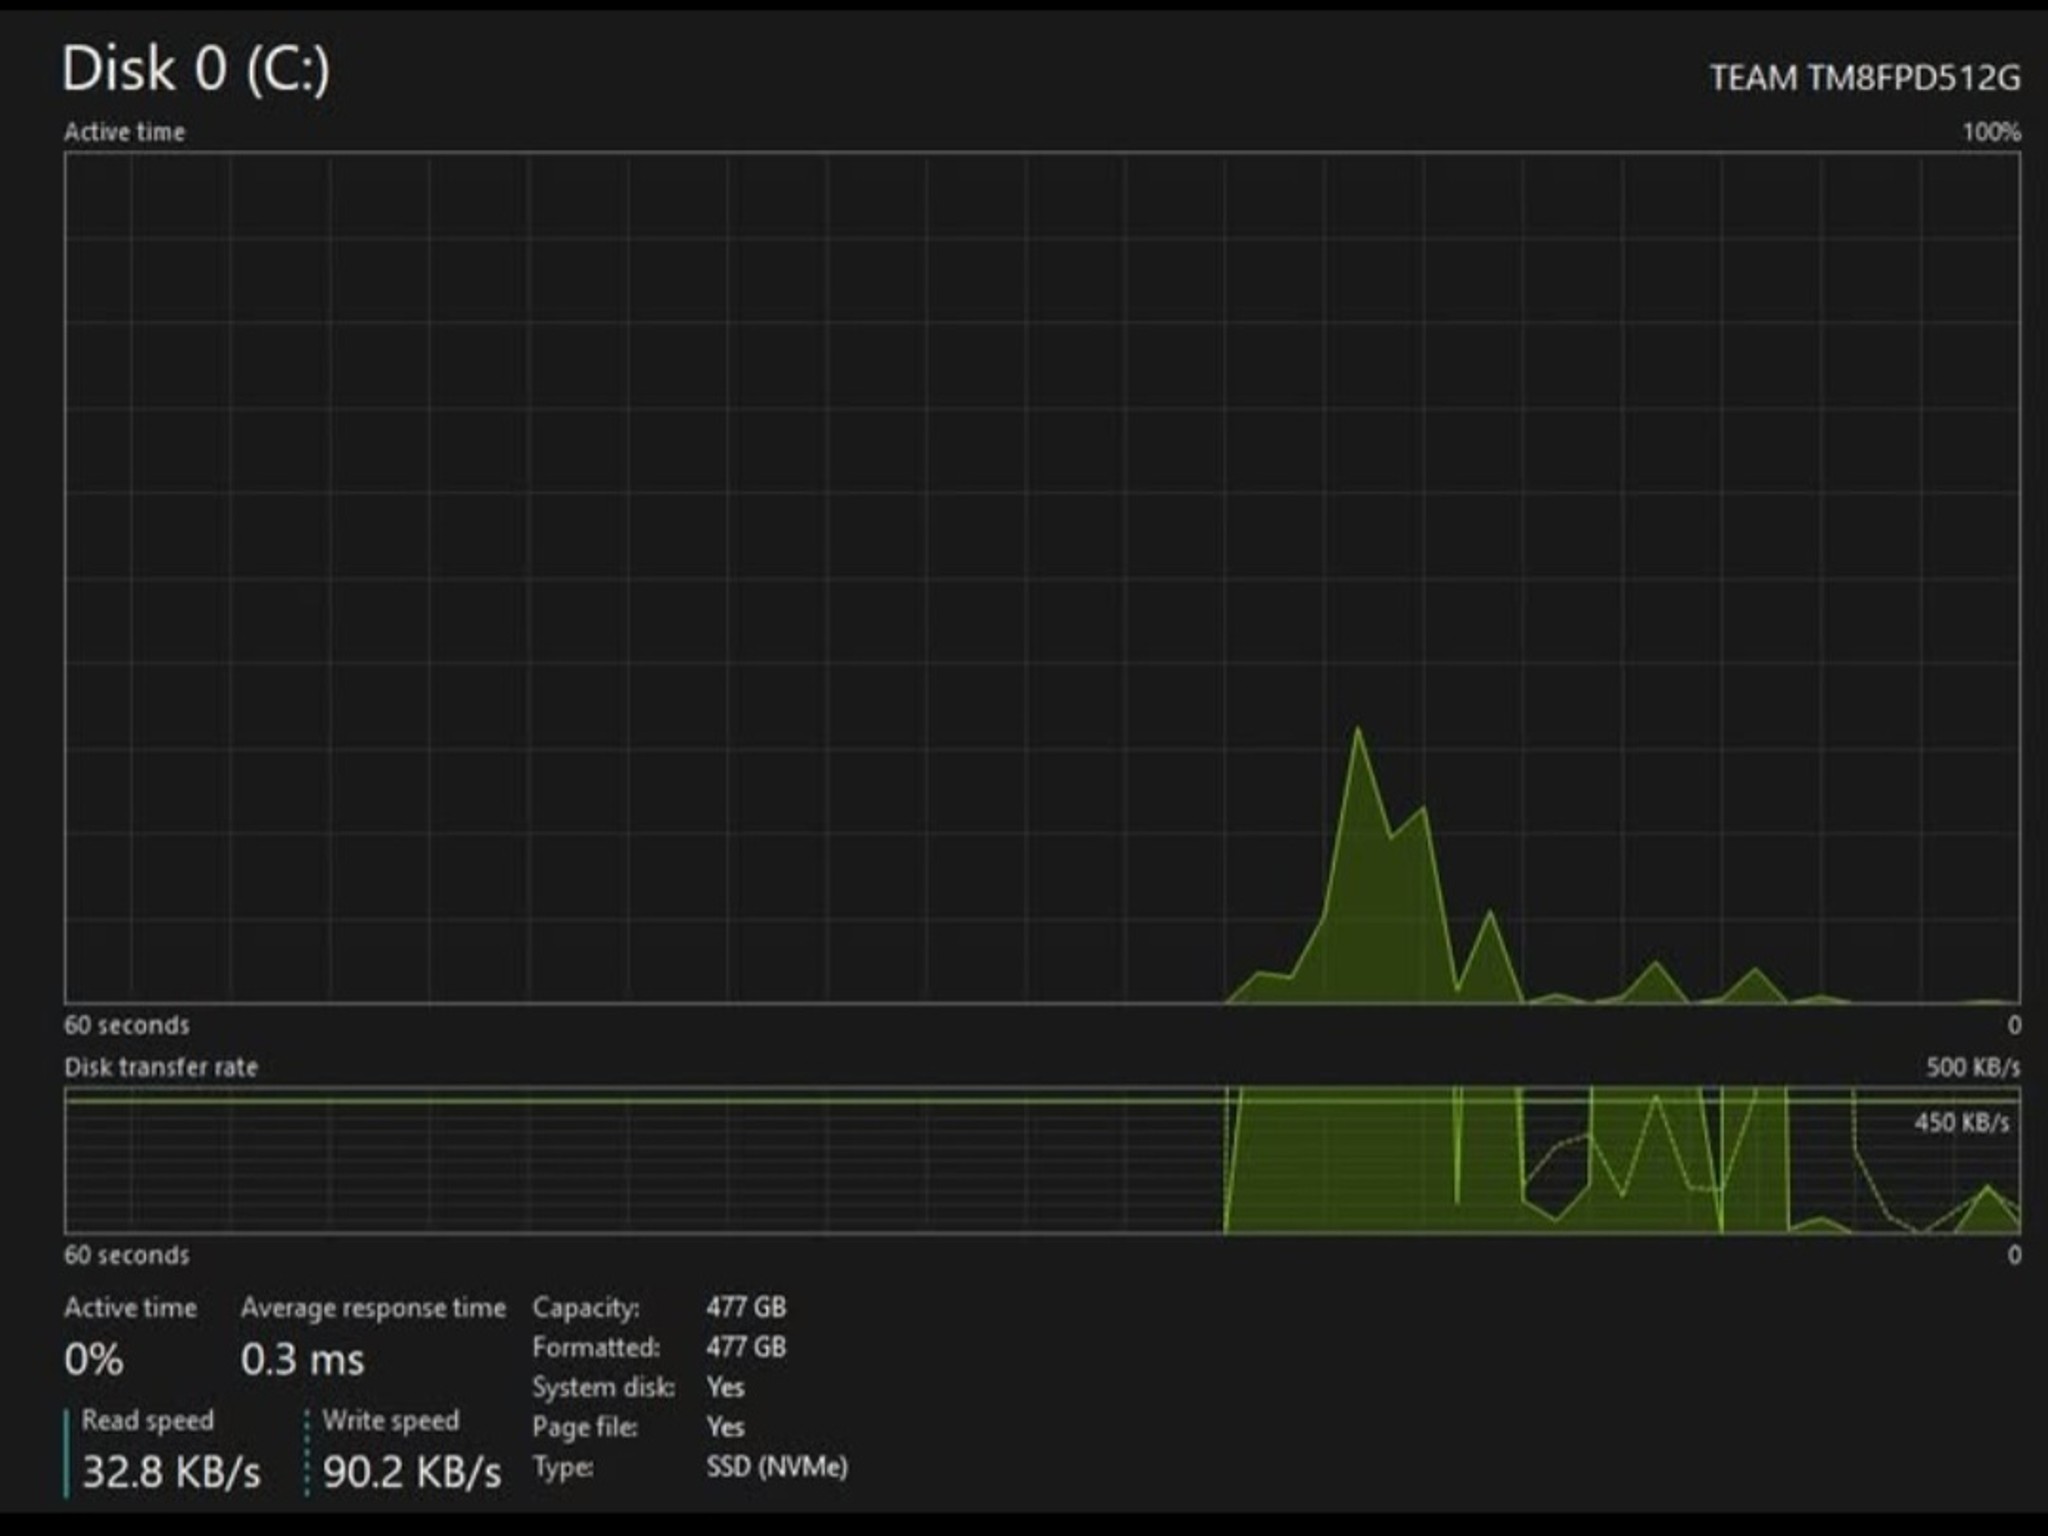The width and height of the screenshot is (2048, 1536).
Task: Click the Page file Yes value
Action: [x=725, y=1427]
